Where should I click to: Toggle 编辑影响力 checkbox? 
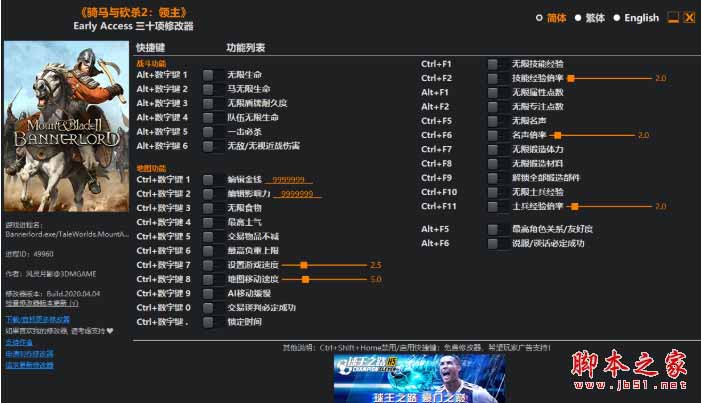208,194
